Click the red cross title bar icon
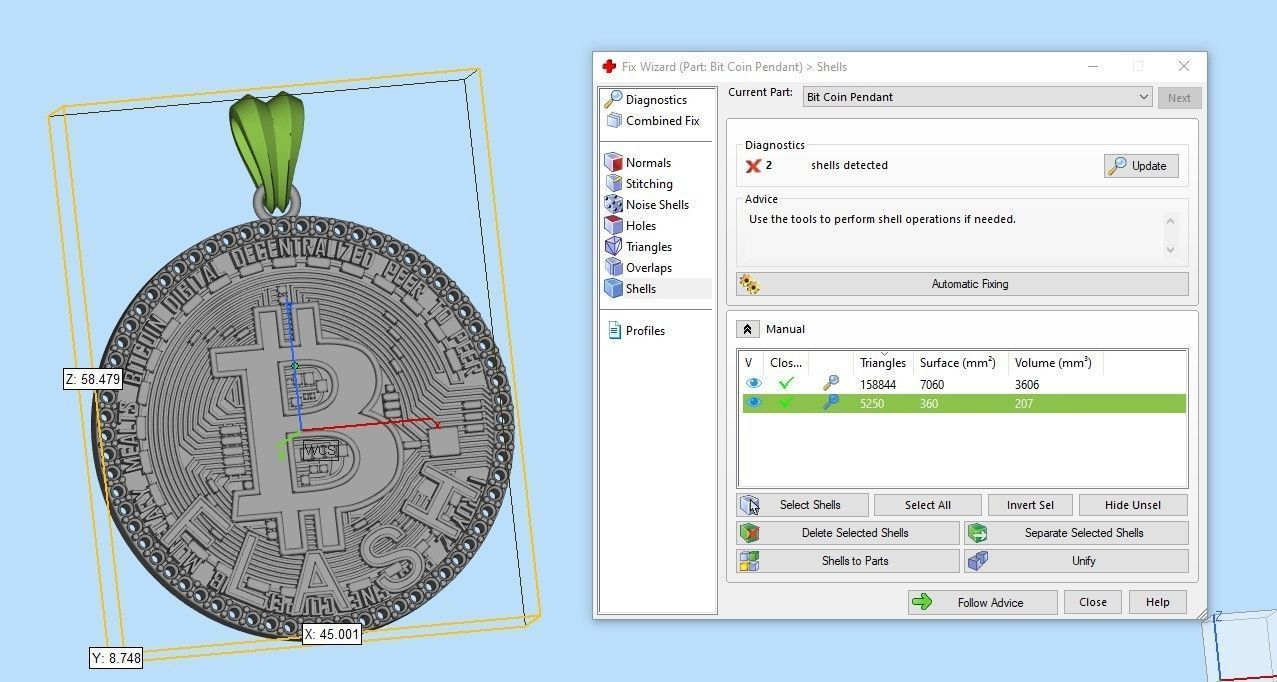This screenshot has width=1277, height=682. coord(609,67)
